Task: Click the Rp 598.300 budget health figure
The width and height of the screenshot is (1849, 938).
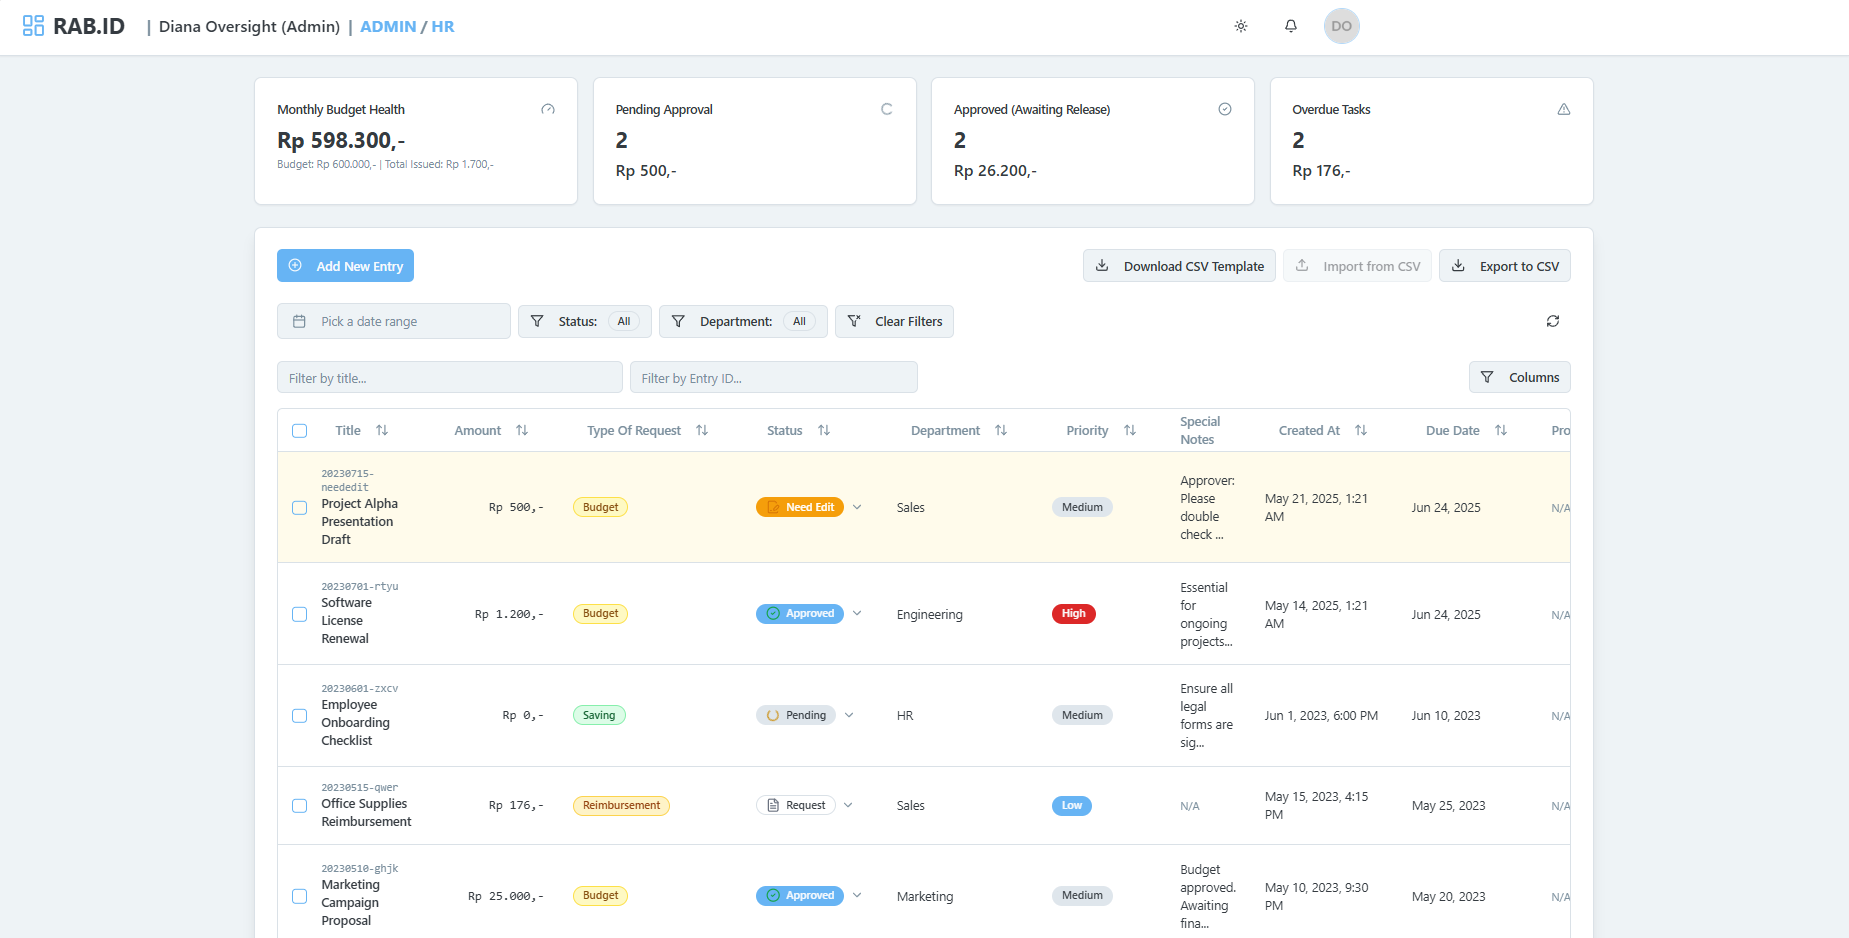Action: pos(341,140)
